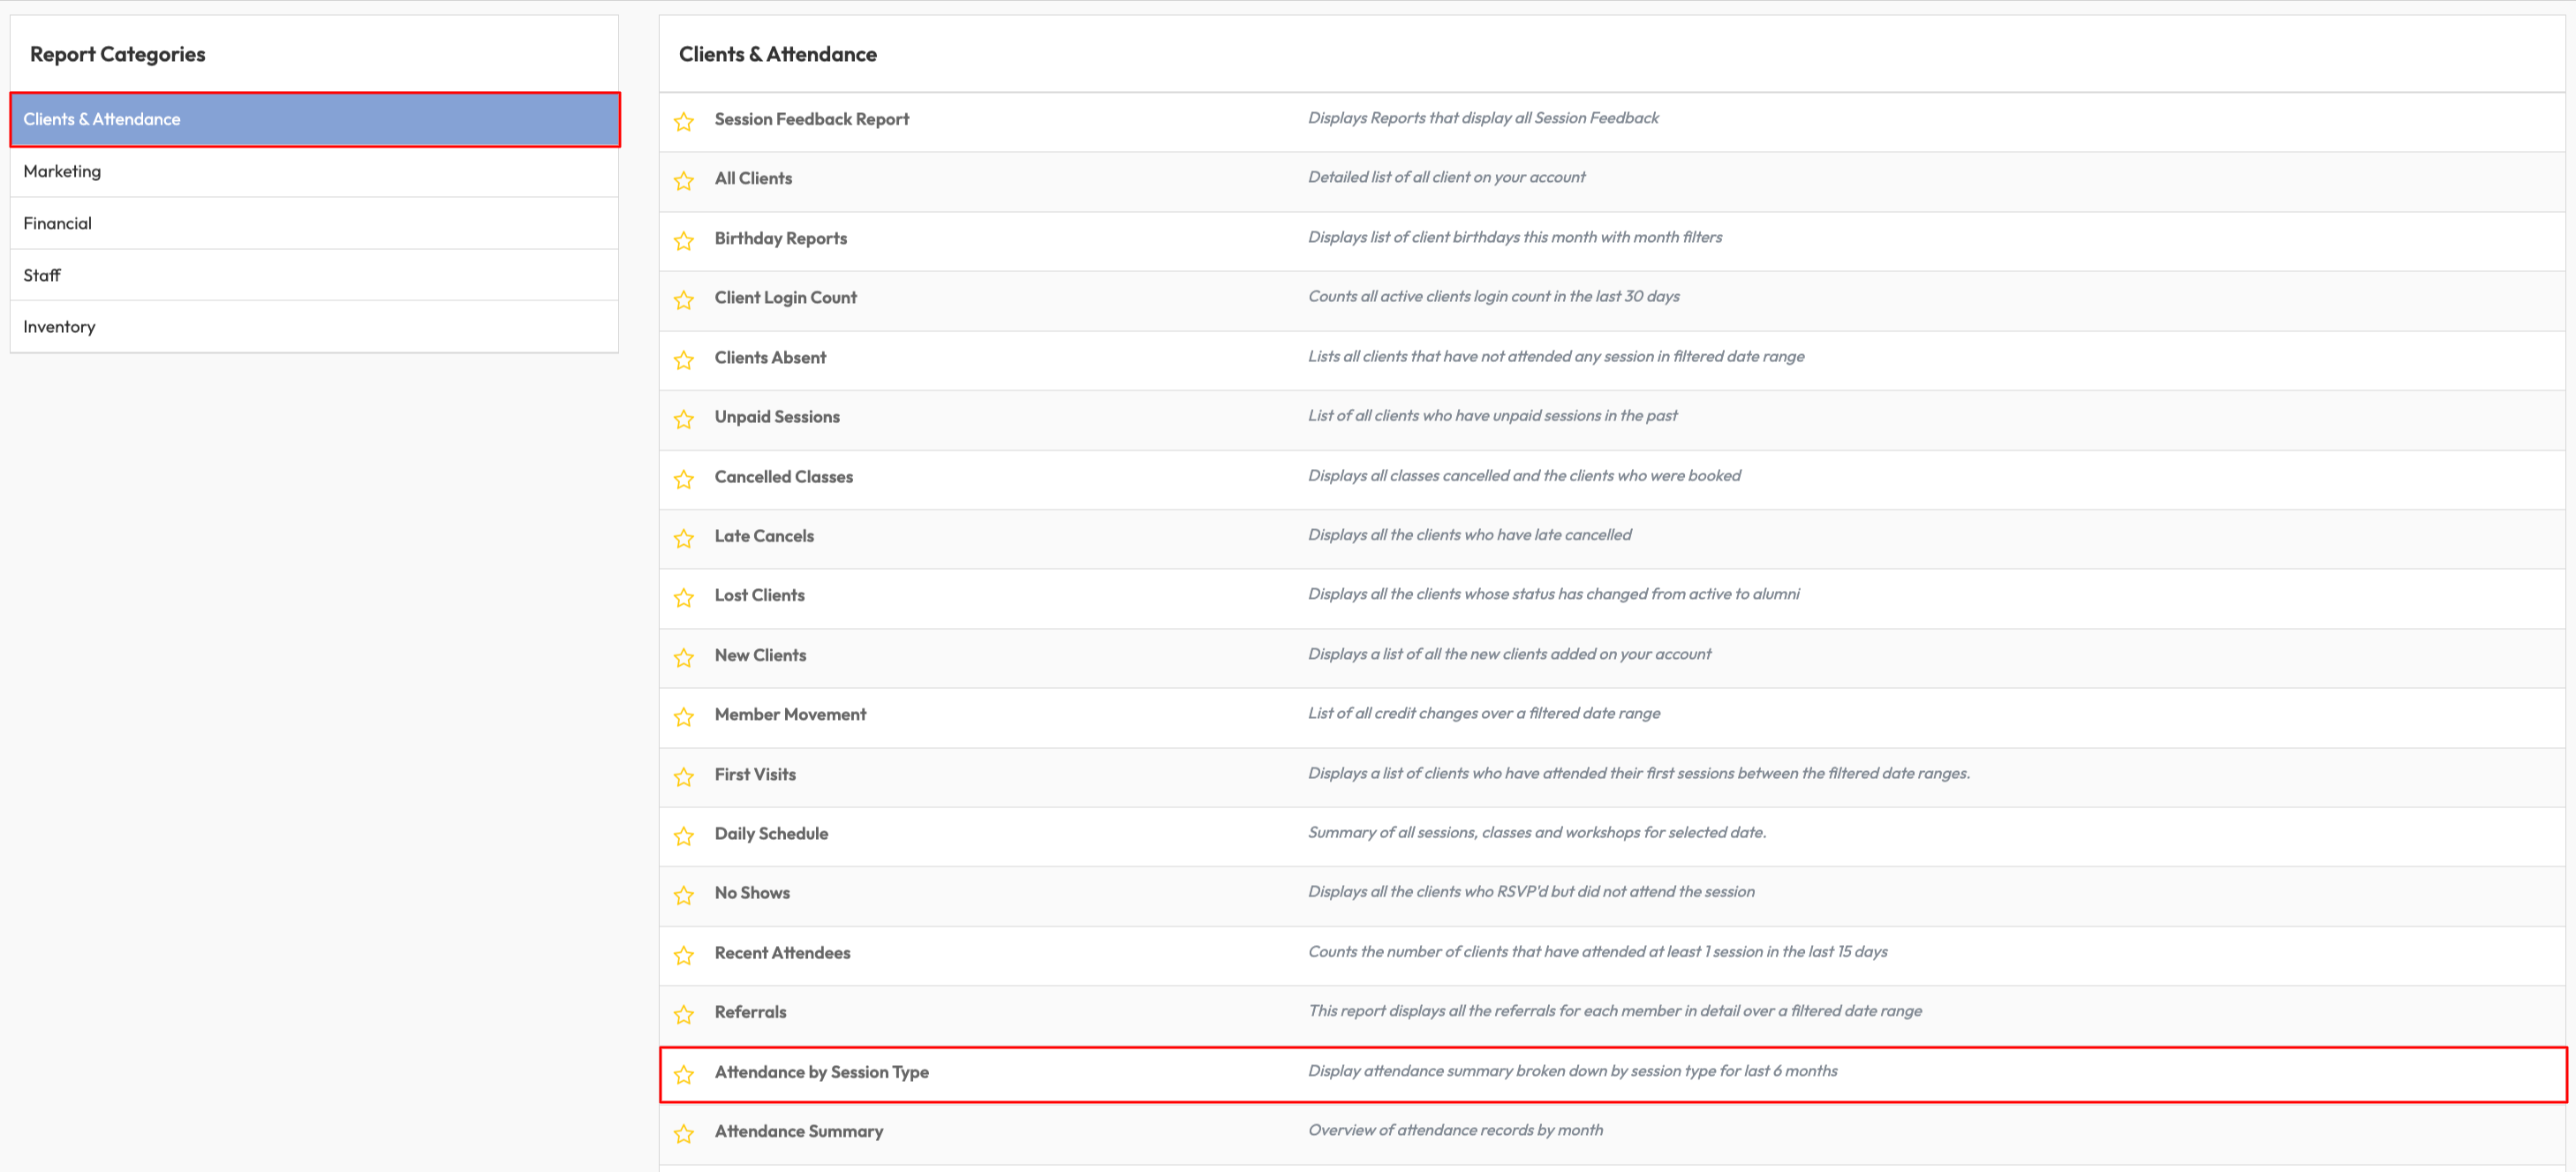
Task: Open the Marketing report category
Action: tap(315, 171)
